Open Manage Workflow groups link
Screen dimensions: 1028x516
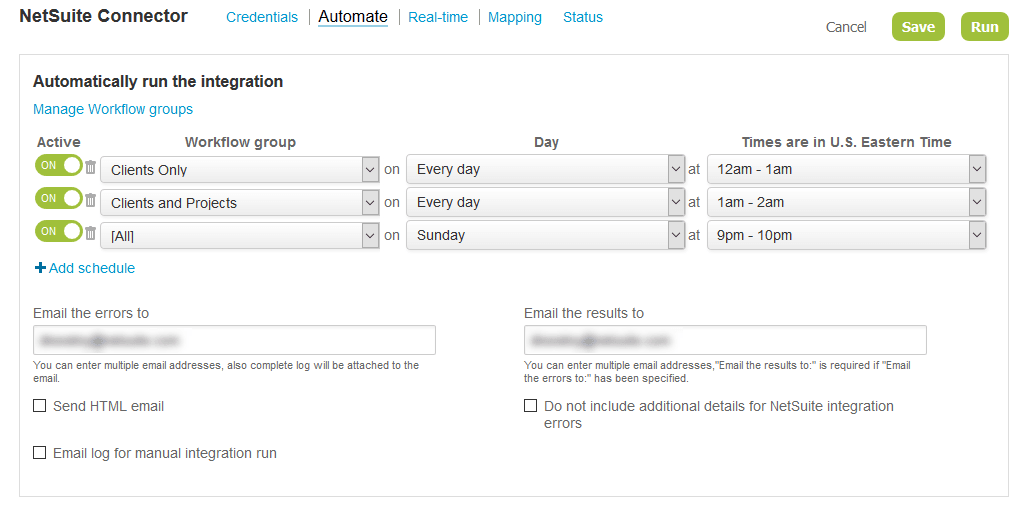tap(113, 109)
